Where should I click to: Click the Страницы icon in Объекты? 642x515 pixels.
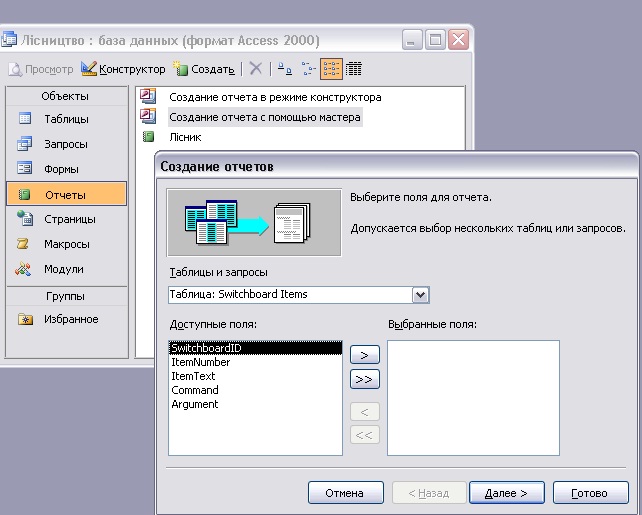coord(25,218)
